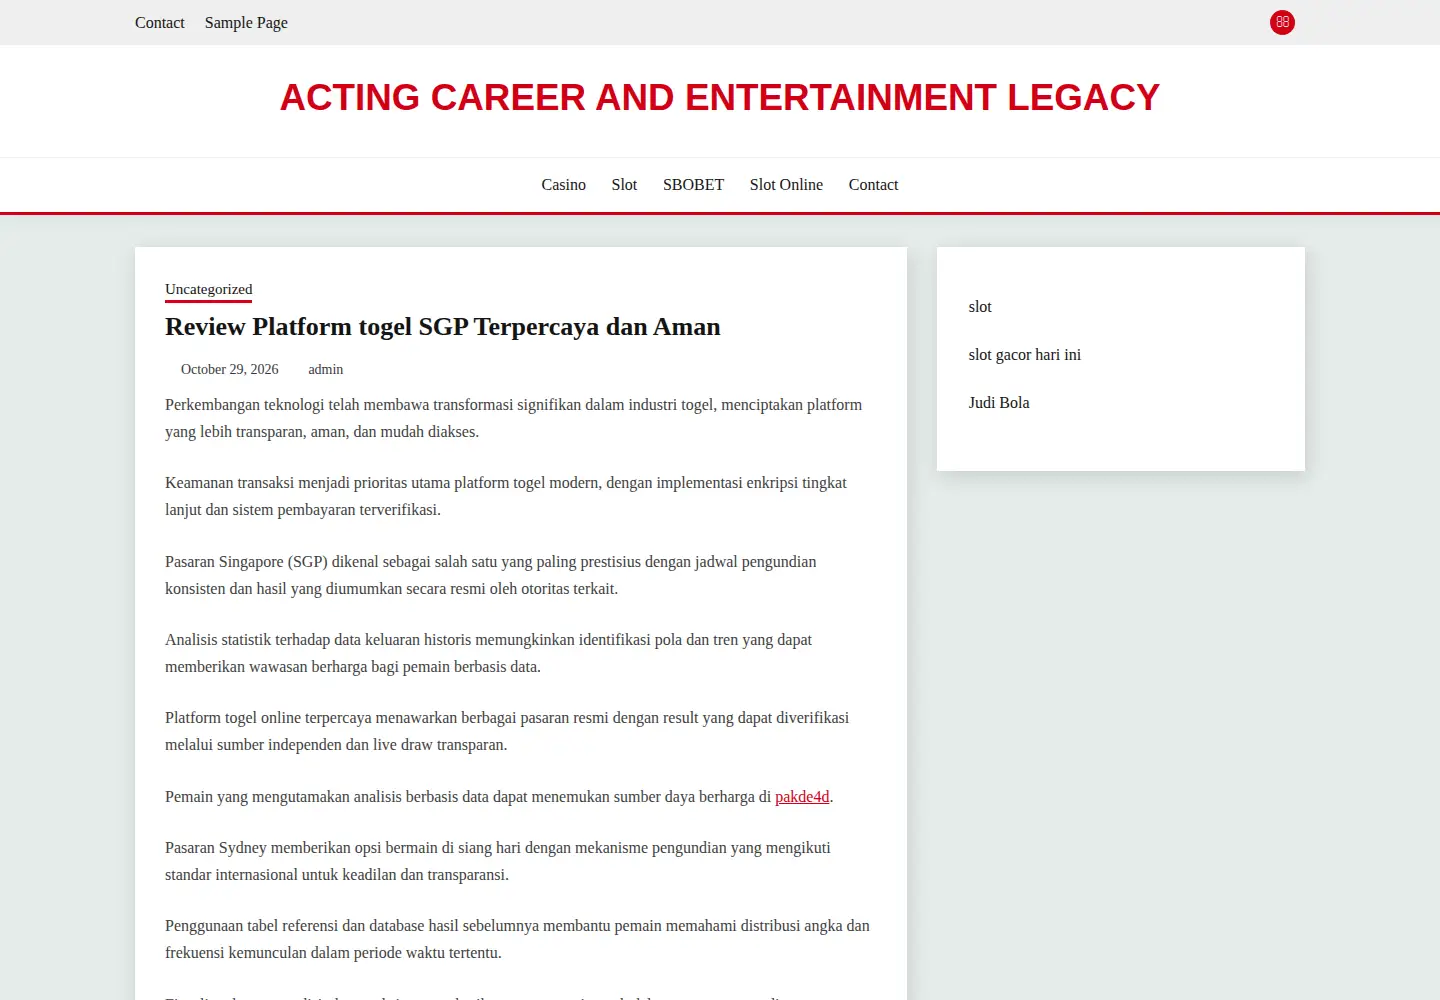Open the sidebar link 'slot gacor hari ini'
The width and height of the screenshot is (1440, 1000).
coord(1025,355)
